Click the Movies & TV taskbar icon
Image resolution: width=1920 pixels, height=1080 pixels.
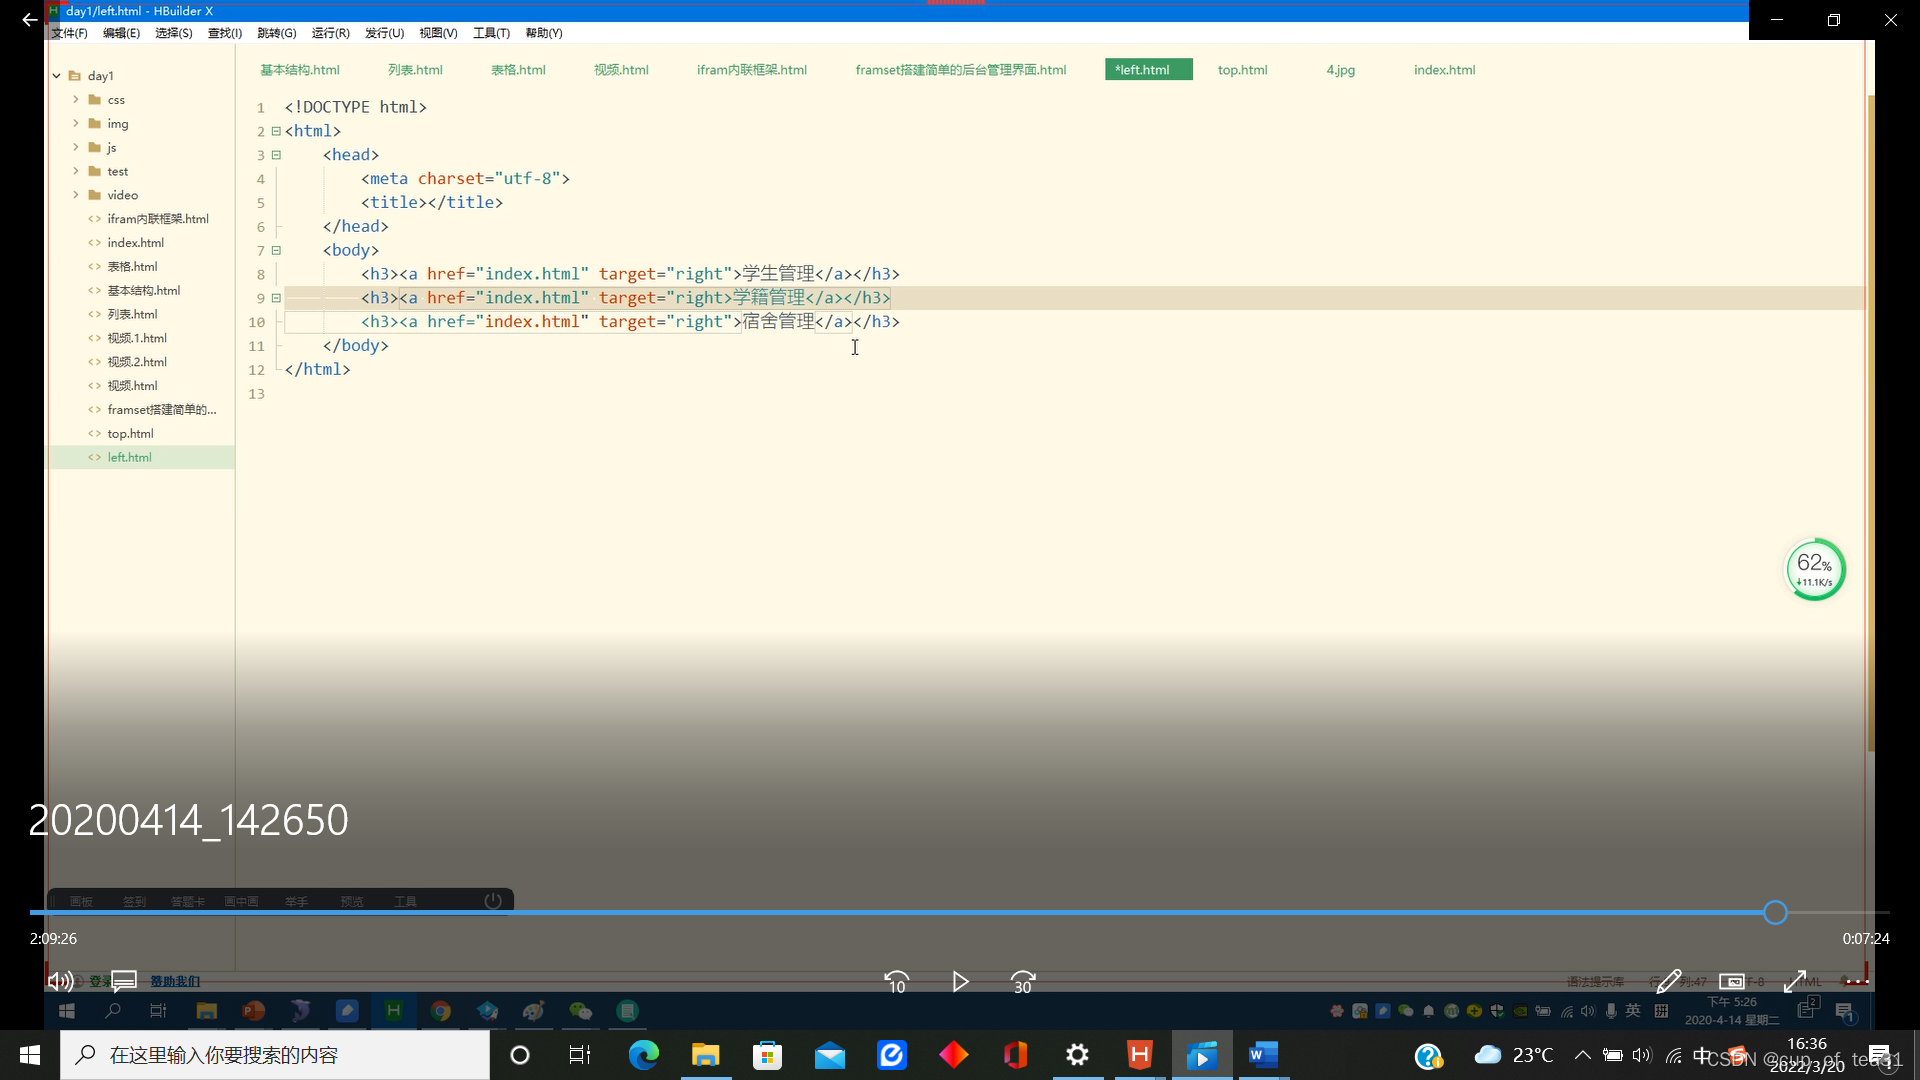click(x=1201, y=1055)
